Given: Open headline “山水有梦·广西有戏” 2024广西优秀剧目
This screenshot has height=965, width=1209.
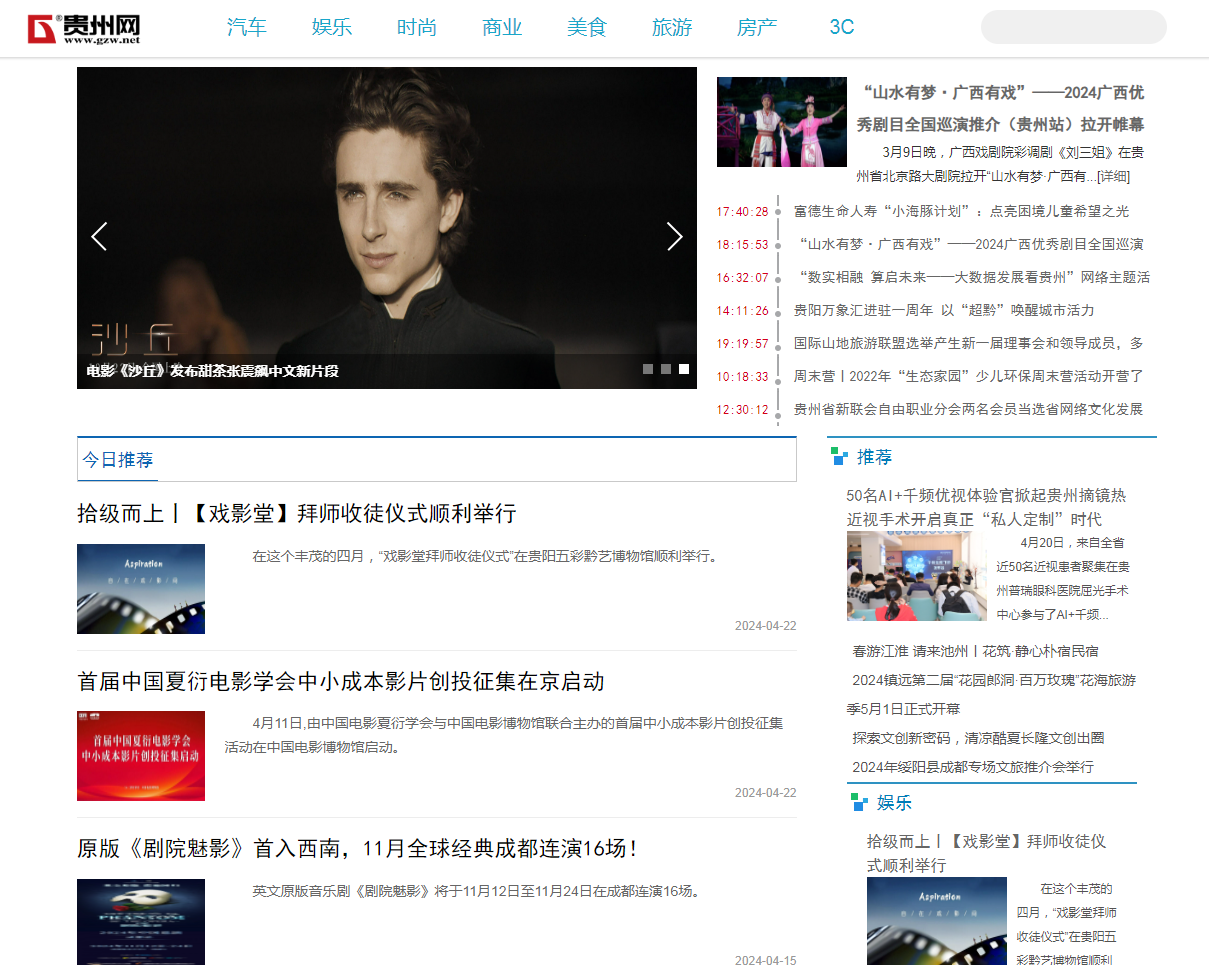Looking at the screenshot, I should [1000, 108].
